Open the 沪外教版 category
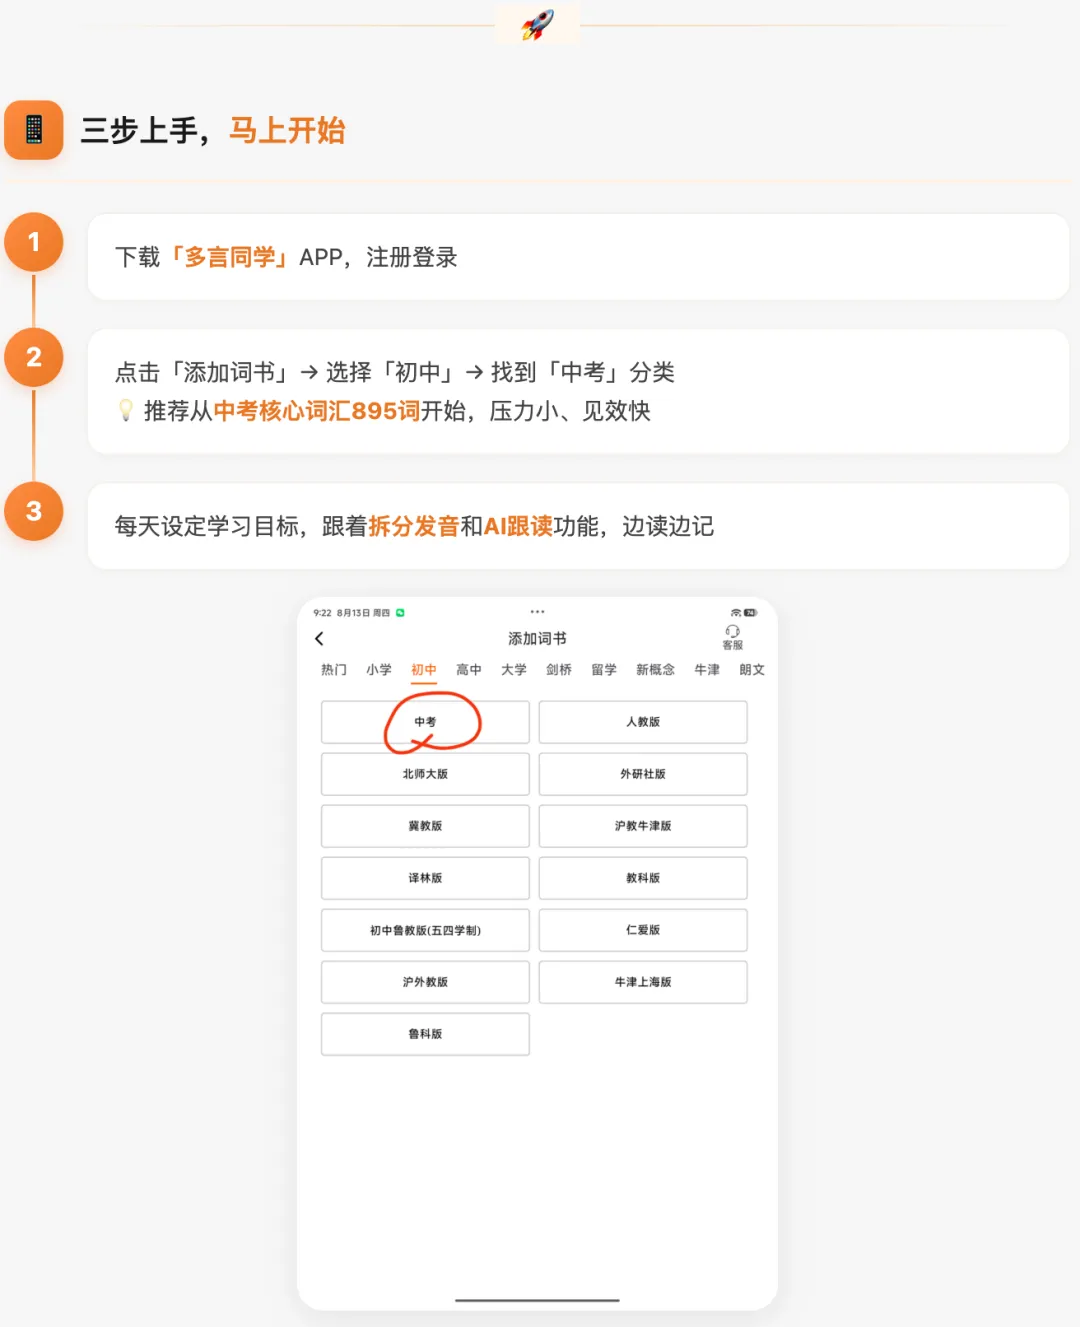The height and width of the screenshot is (1327, 1080). point(425,982)
